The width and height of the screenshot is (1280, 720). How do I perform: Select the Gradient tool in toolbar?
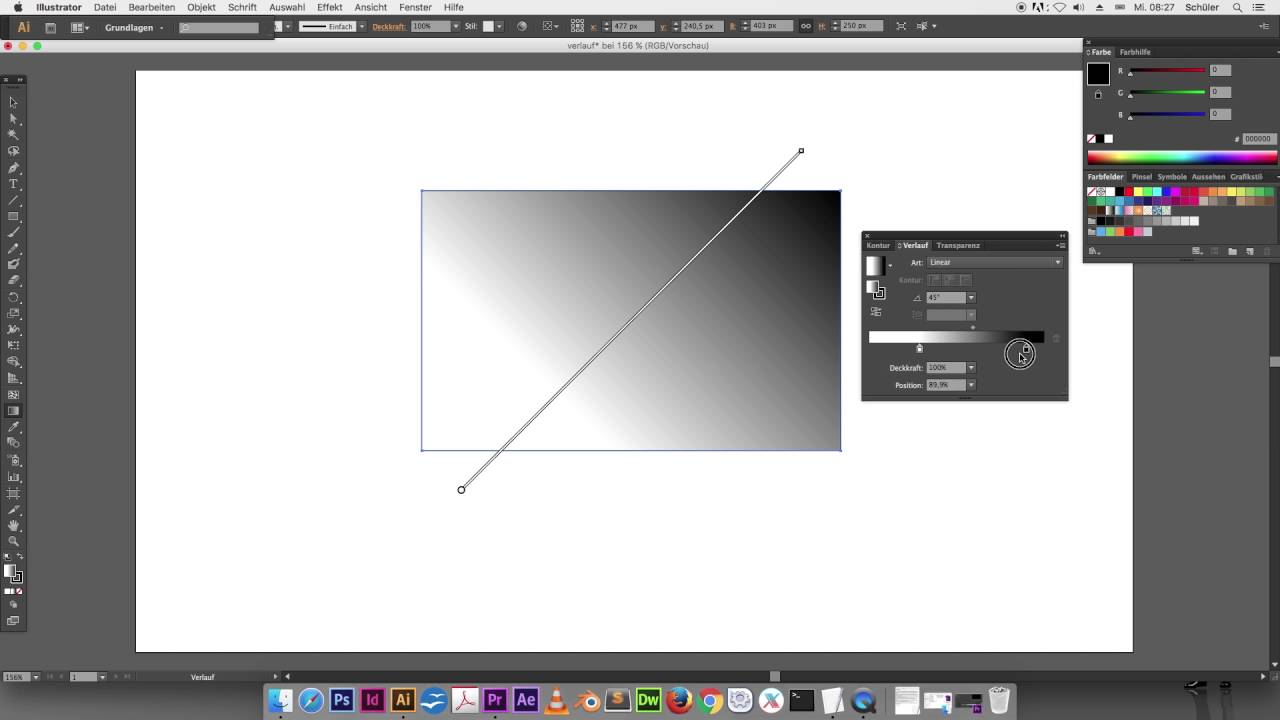click(13, 410)
